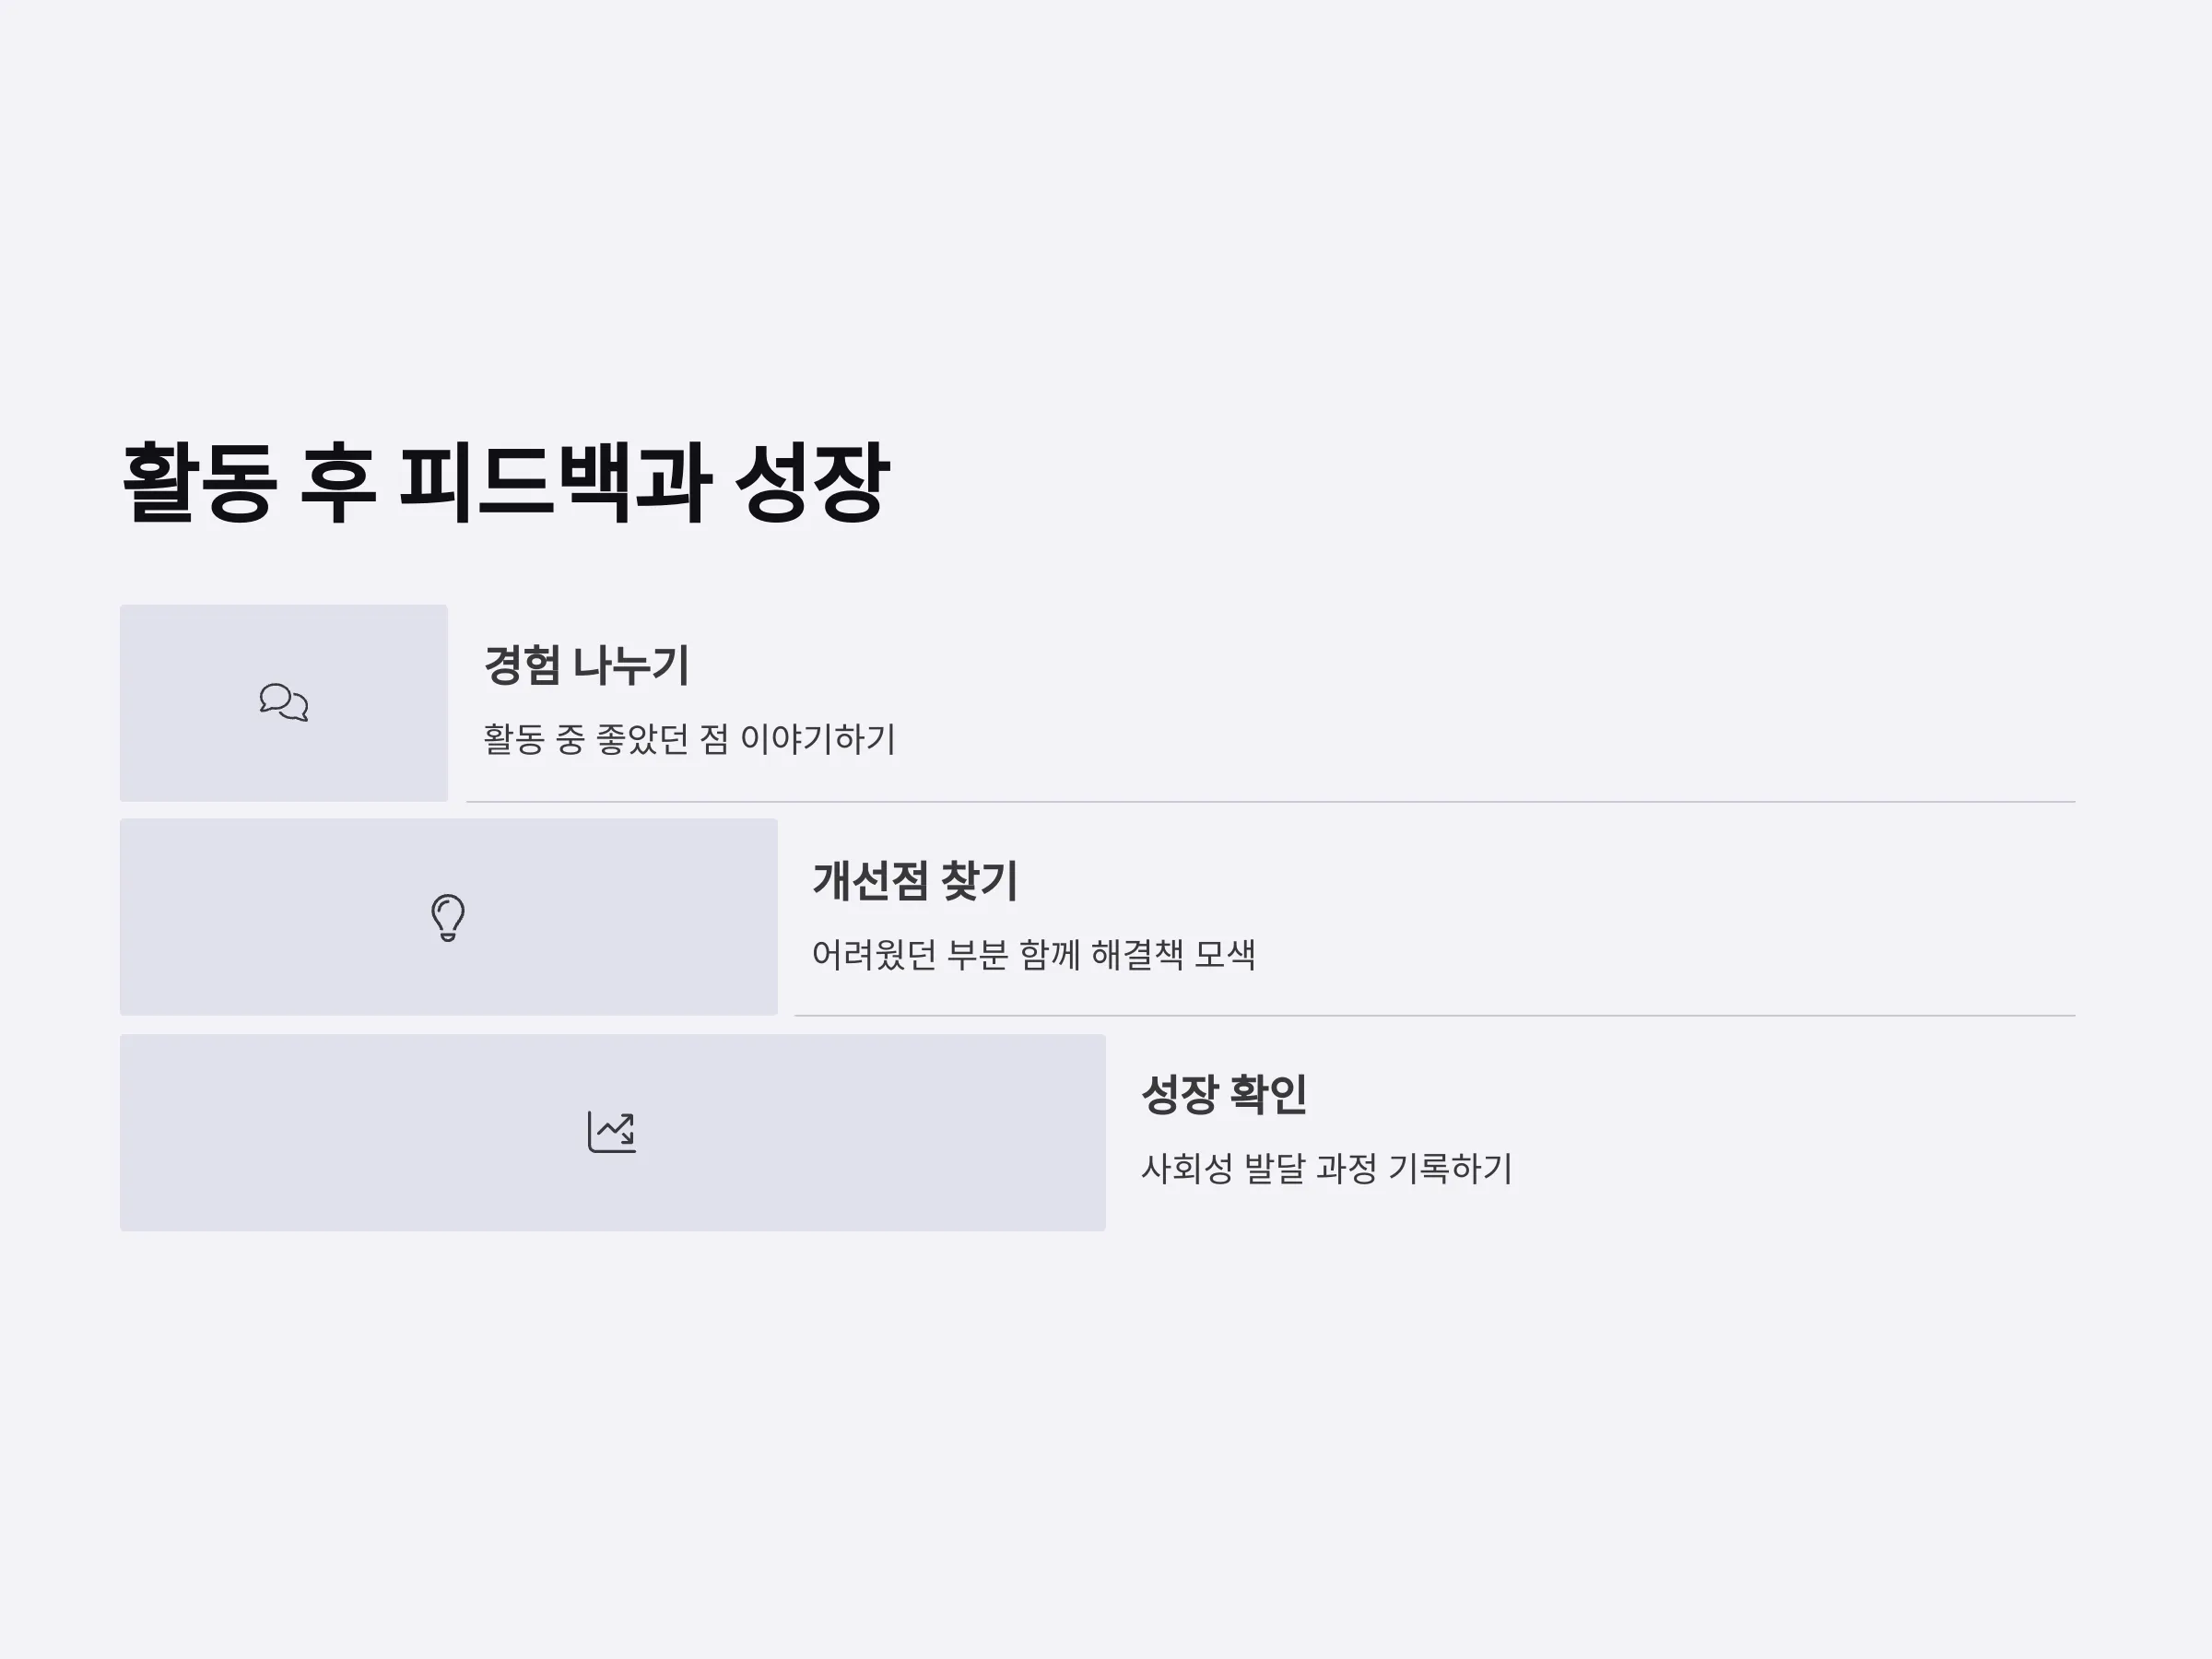Click the word 성장 in the slide title
2212x1659 pixels.
point(812,482)
